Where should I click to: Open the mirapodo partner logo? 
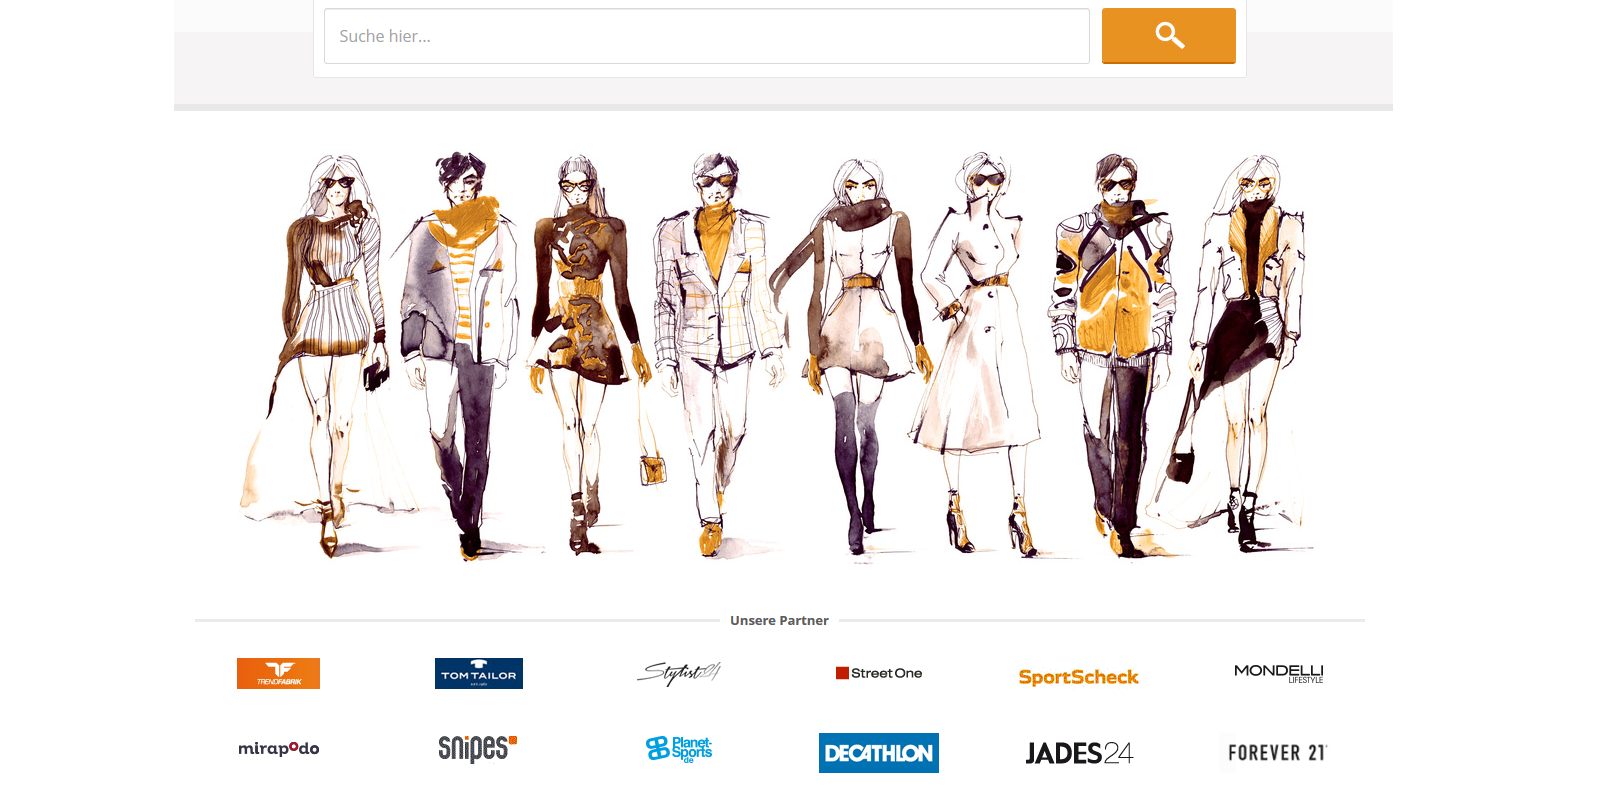pos(278,748)
